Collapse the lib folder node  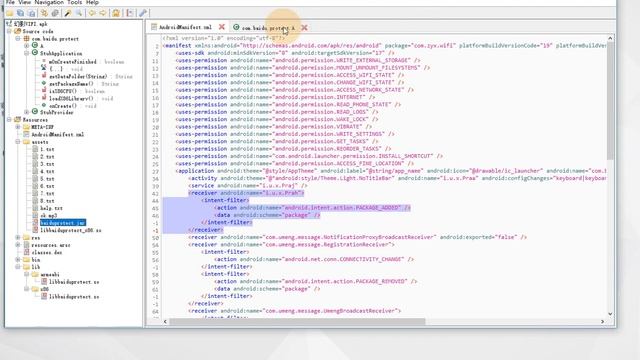(x=18, y=267)
